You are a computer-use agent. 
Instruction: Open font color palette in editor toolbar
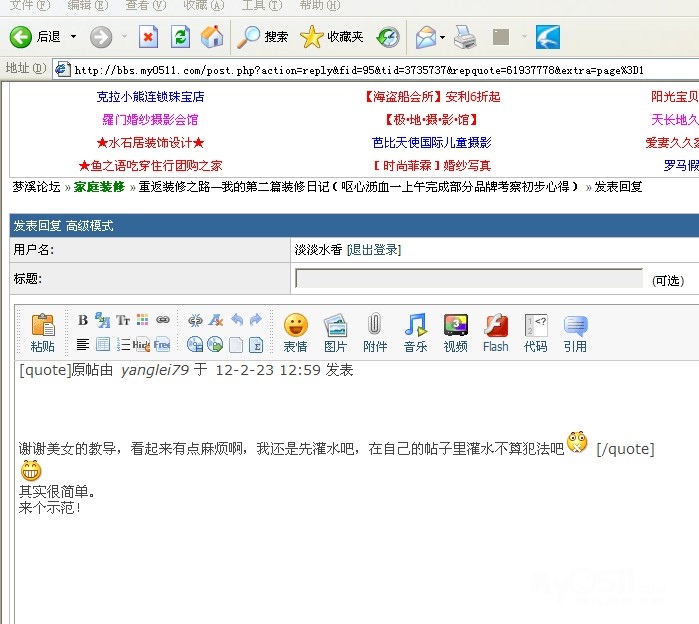pos(142,320)
